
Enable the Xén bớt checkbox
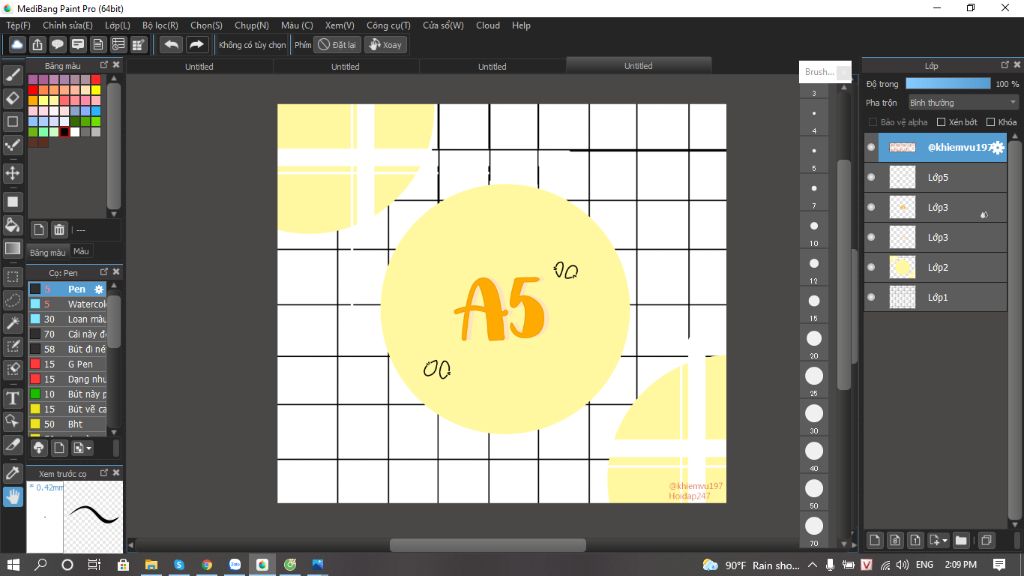pos(941,122)
